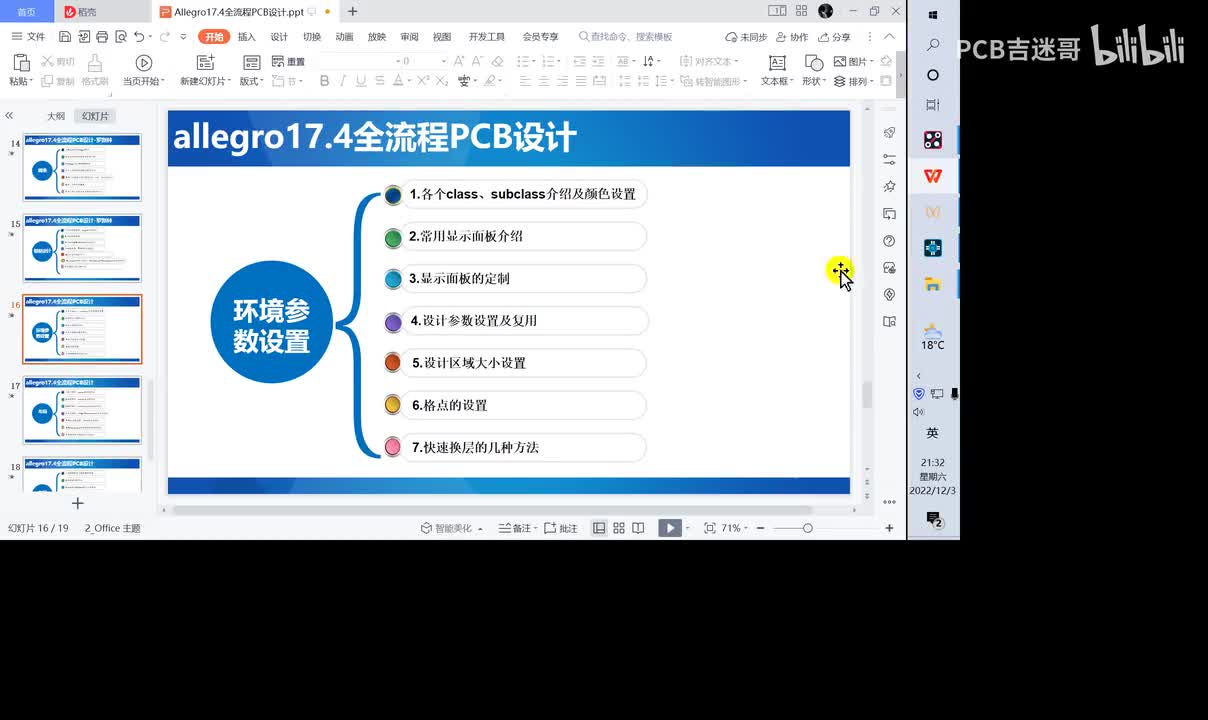
Task: Click the Not Synced (未同步) button
Action: click(745, 37)
